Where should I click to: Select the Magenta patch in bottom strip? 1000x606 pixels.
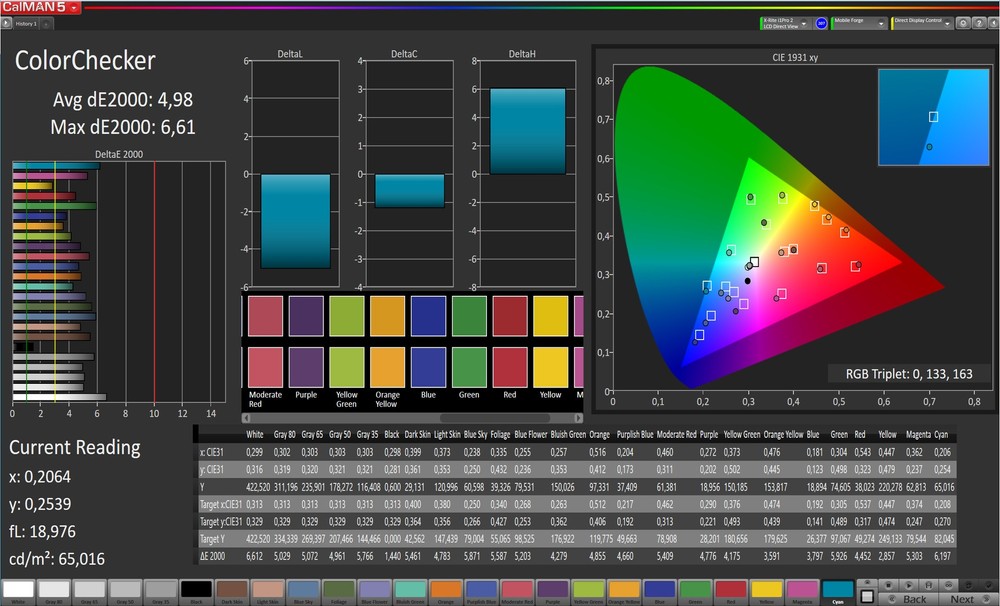[801, 591]
